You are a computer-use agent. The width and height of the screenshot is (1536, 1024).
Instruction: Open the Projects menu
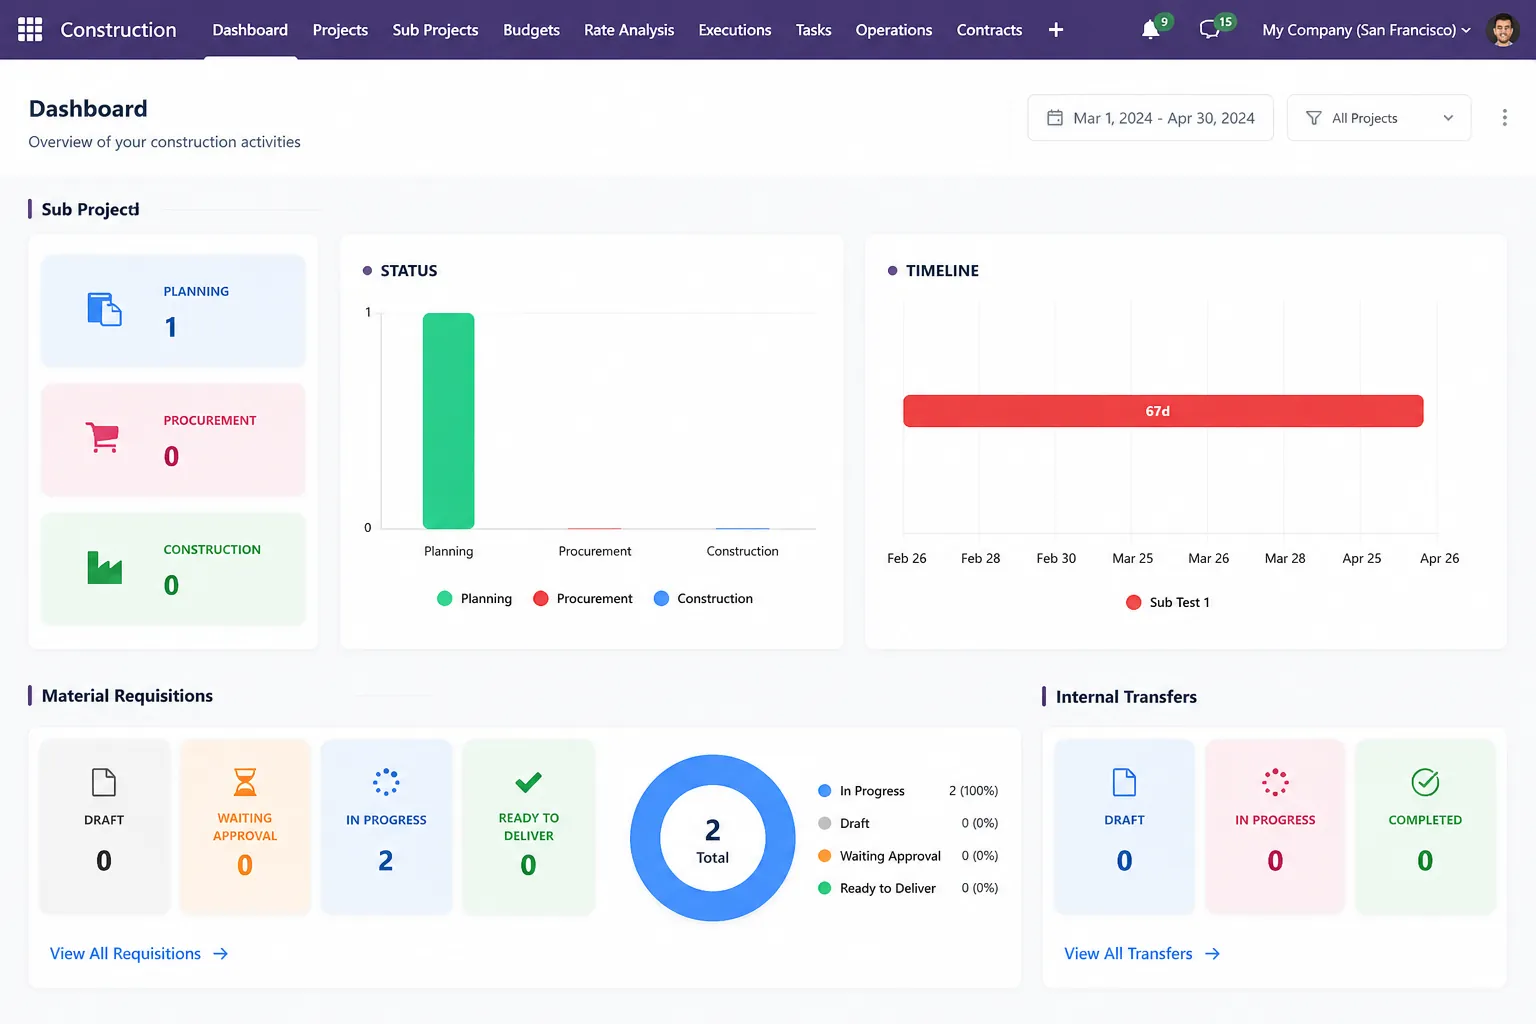click(x=340, y=30)
